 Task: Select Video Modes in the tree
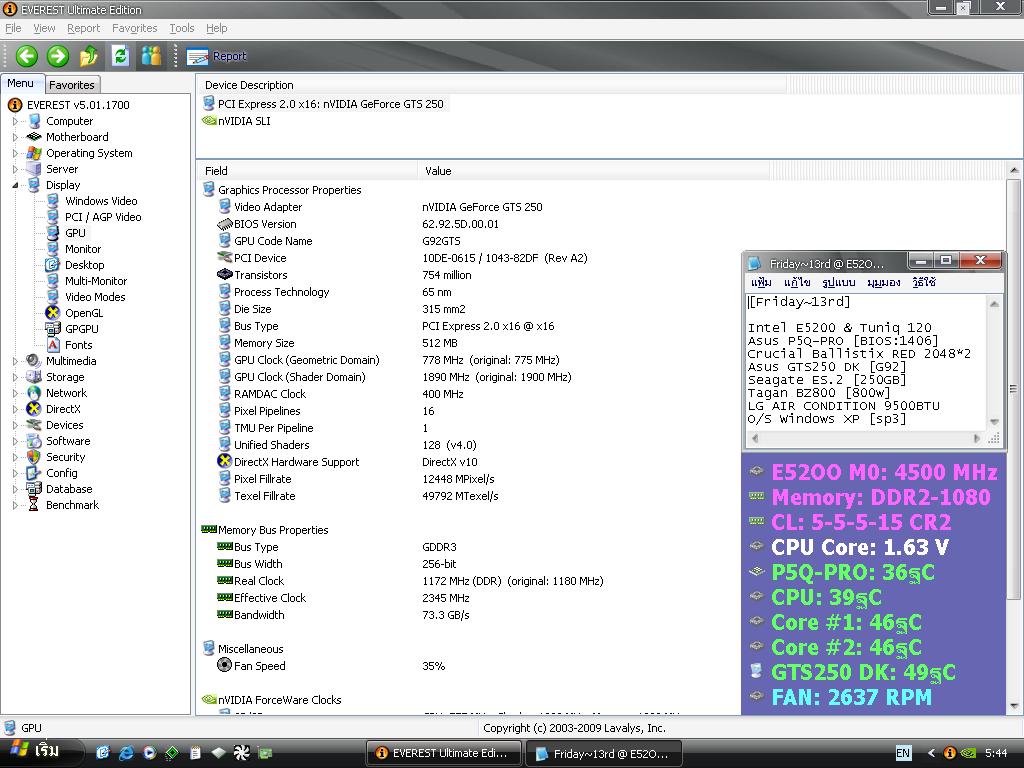pyautogui.click(x=95, y=297)
